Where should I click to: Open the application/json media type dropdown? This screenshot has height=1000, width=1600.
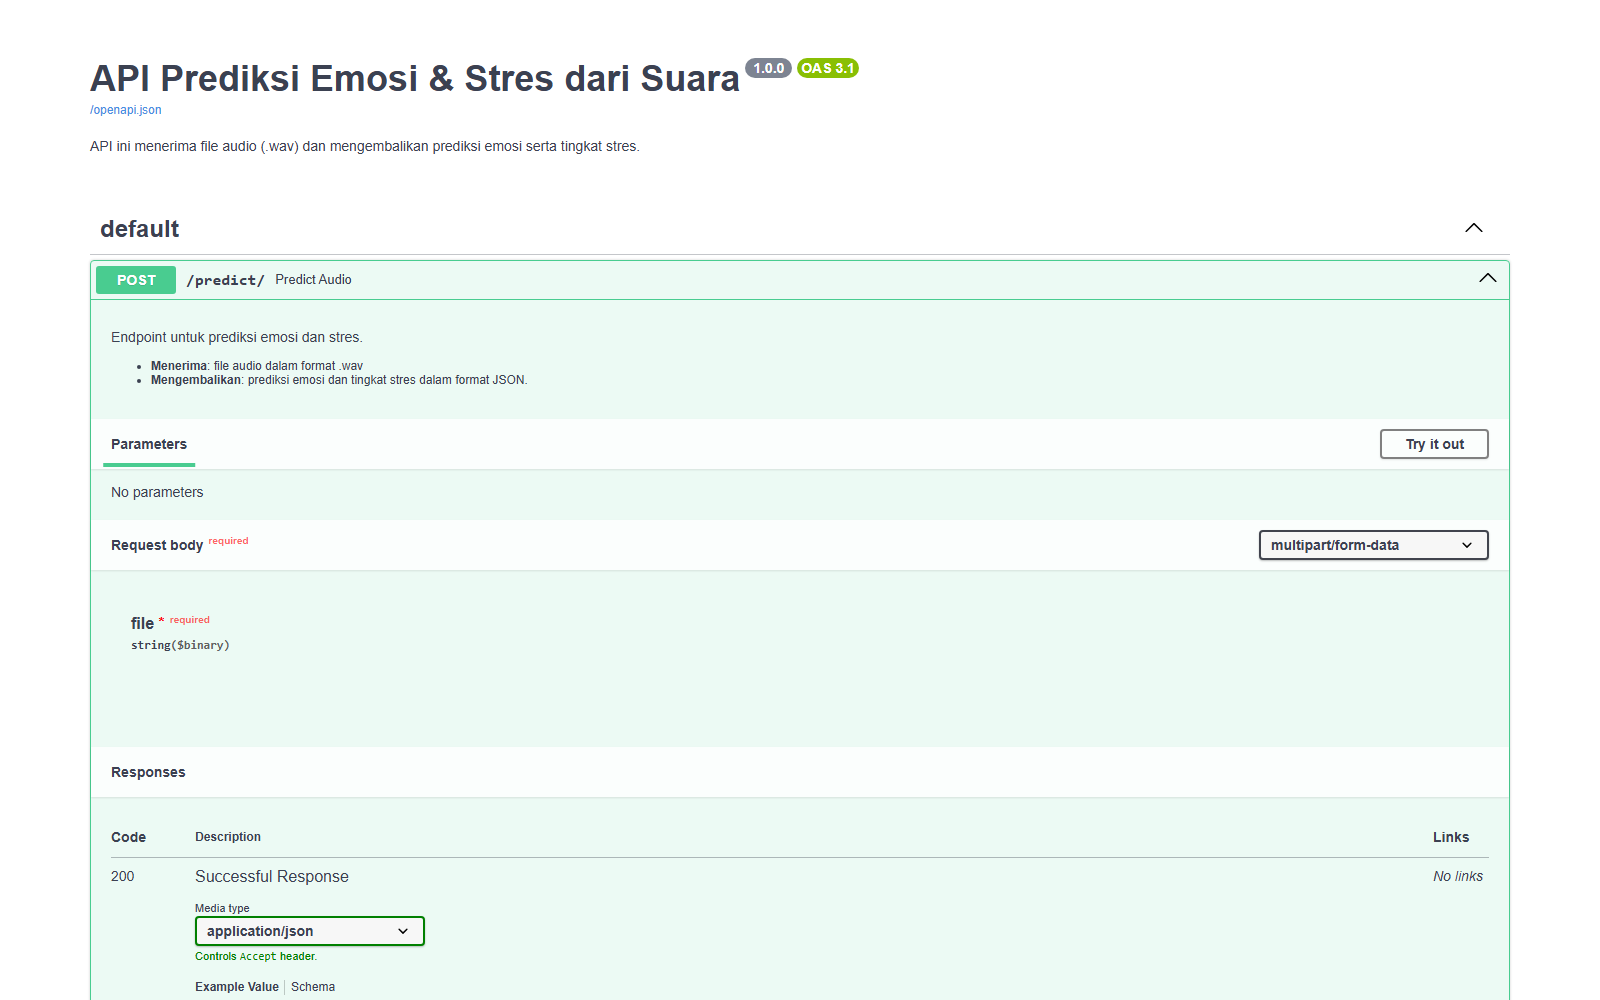[310, 931]
